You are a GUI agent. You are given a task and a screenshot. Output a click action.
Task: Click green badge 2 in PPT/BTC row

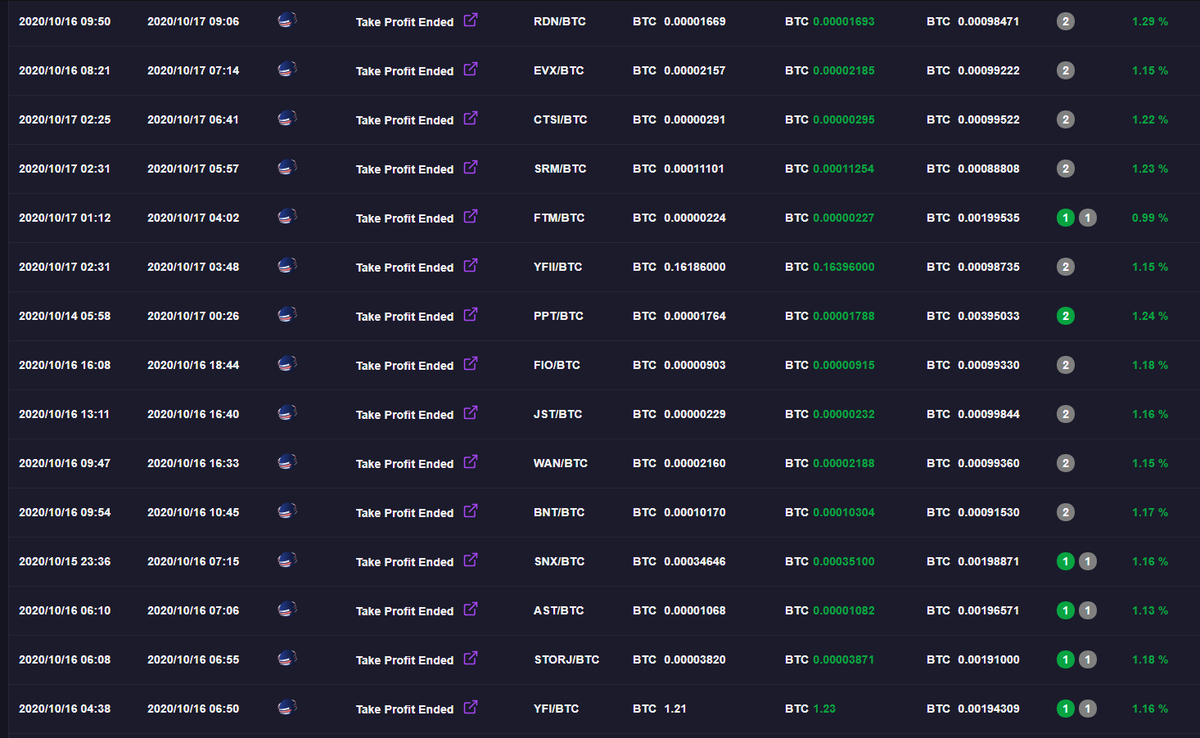coord(1066,316)
